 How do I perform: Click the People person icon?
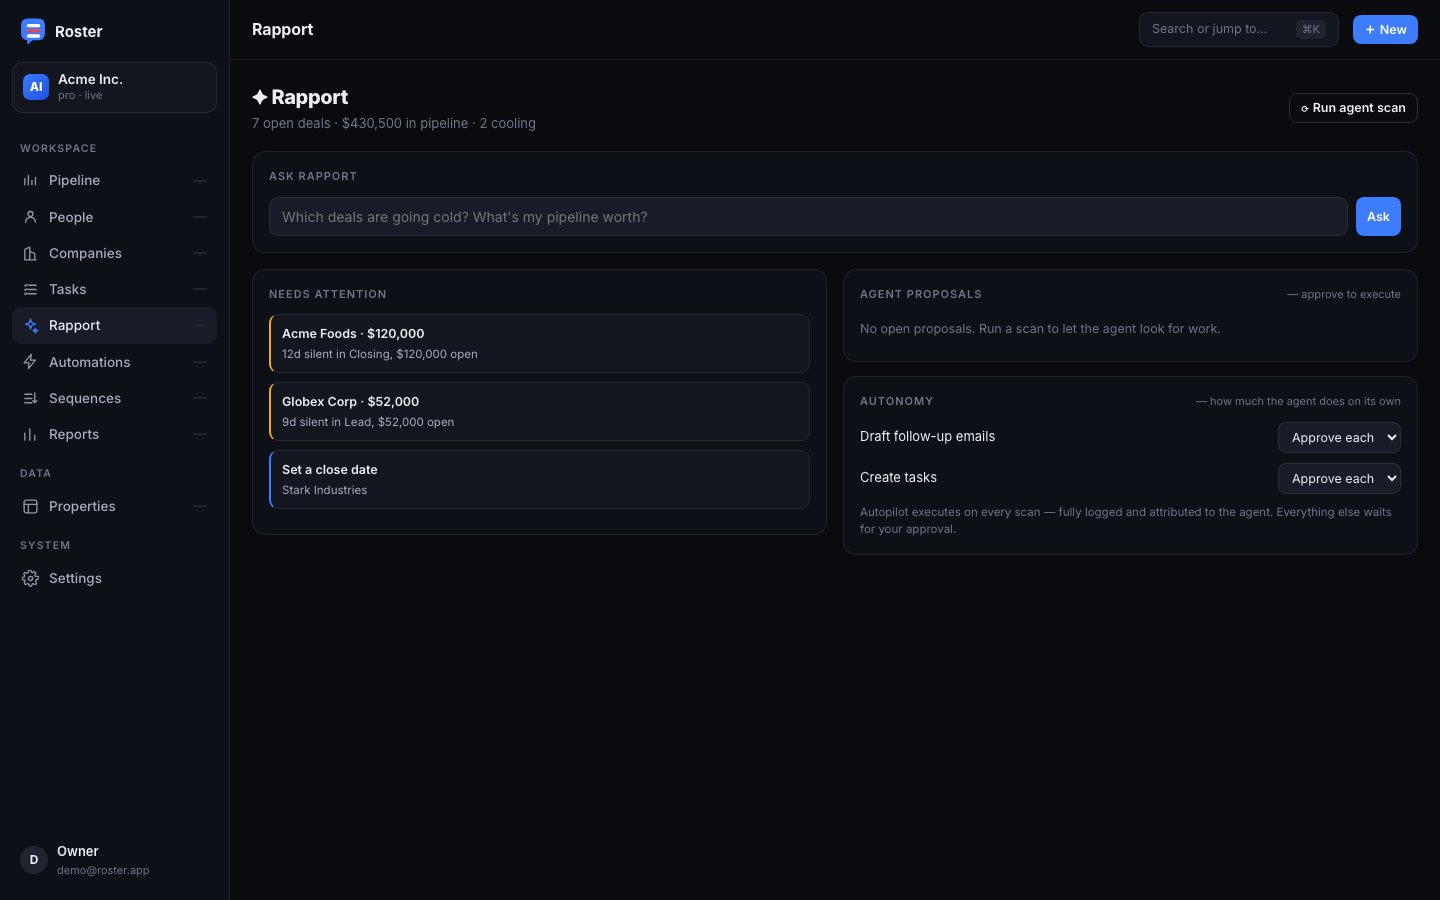(30, 217)
